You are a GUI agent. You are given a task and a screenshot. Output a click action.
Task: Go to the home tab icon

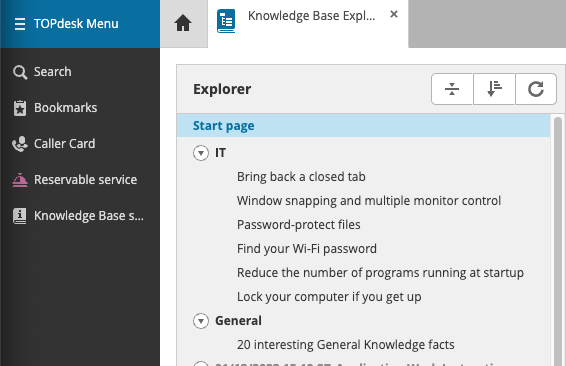click(x=183, y=23)
